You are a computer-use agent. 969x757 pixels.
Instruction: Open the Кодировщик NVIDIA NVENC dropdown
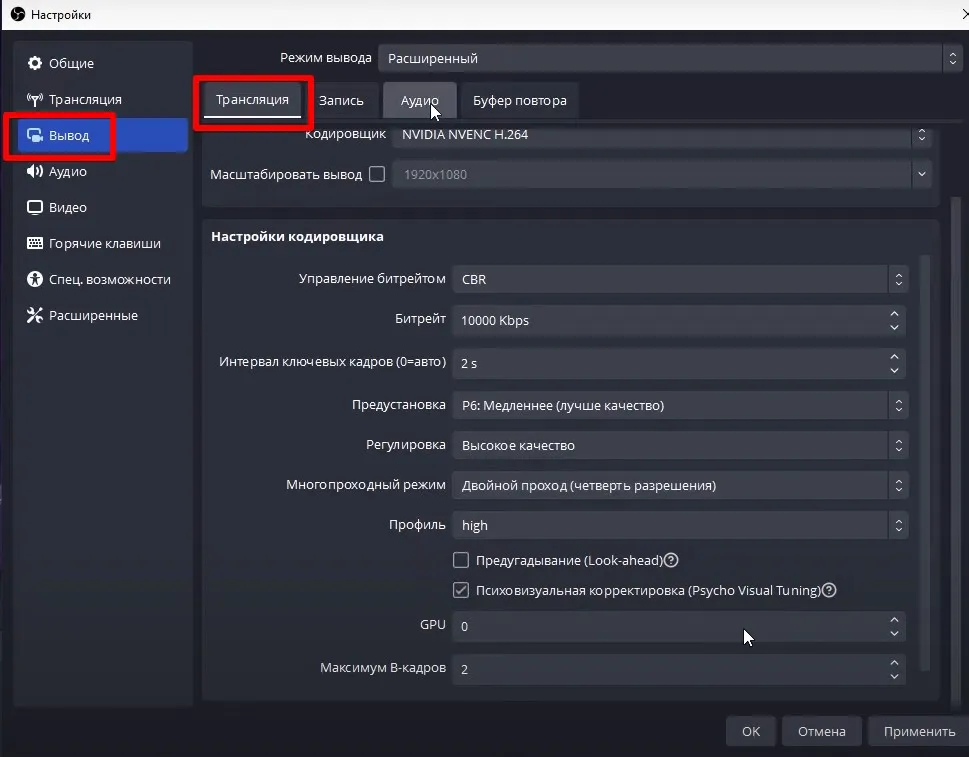tap(661, 134)
